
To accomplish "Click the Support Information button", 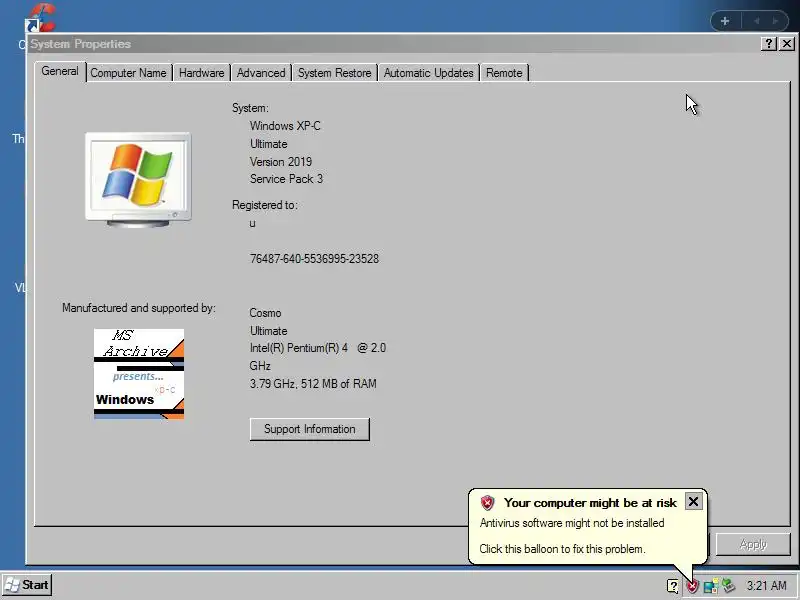I will click(310, 429).
